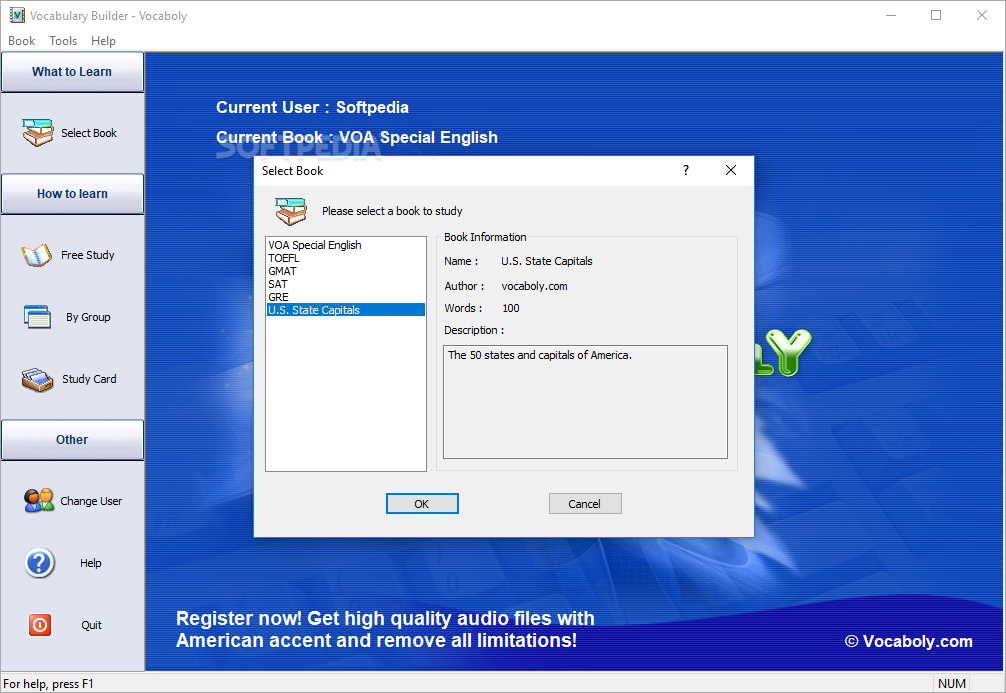Open the Book menu
This screenshot has height=693, width=1006.
[22, 40]
